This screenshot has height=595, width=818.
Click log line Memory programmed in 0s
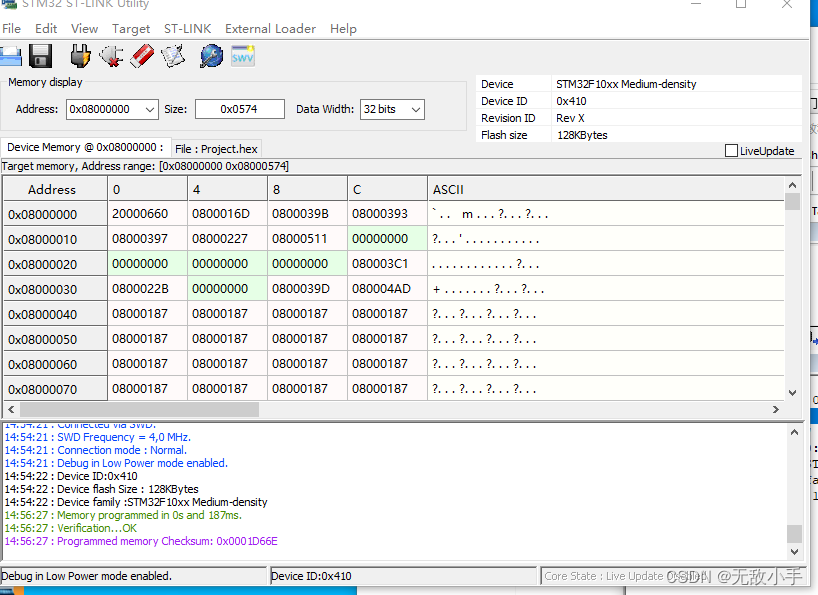pyautogui.click(x=123, y=515)
